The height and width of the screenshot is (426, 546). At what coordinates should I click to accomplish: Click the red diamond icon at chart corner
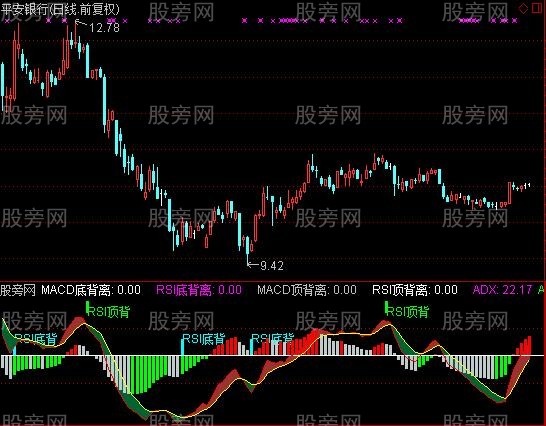click(x=523, y=9)
